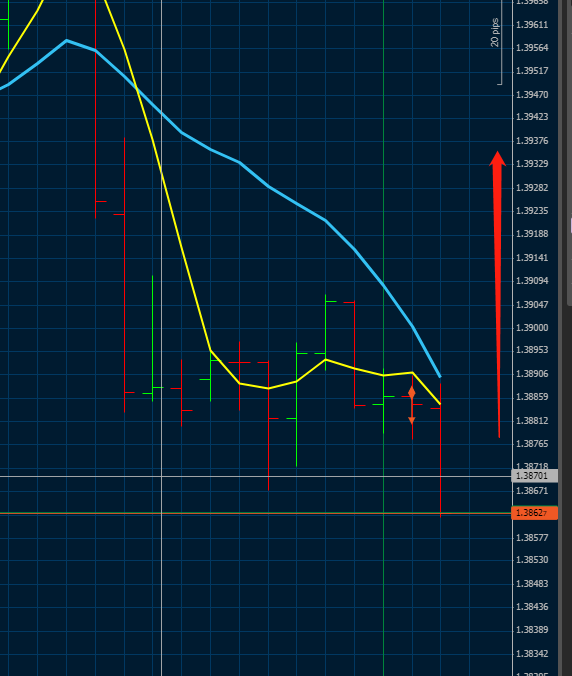
Task: Click price axis label 1.39517
Action: [532, 71]
